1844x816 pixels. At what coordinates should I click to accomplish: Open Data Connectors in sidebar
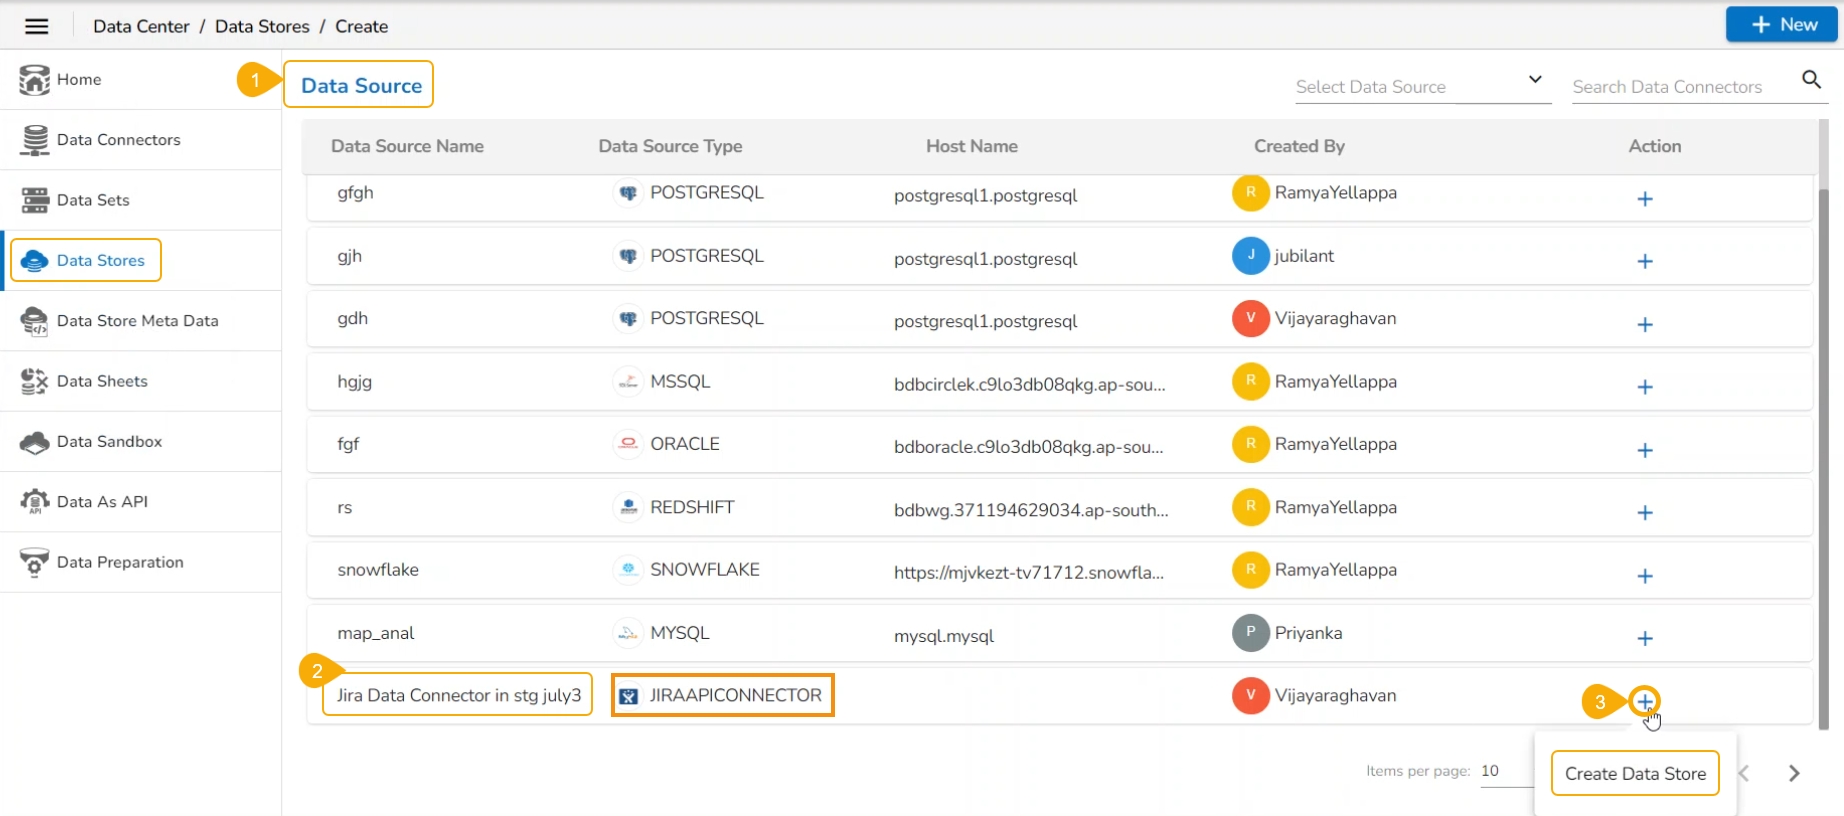tap(118, 140)
